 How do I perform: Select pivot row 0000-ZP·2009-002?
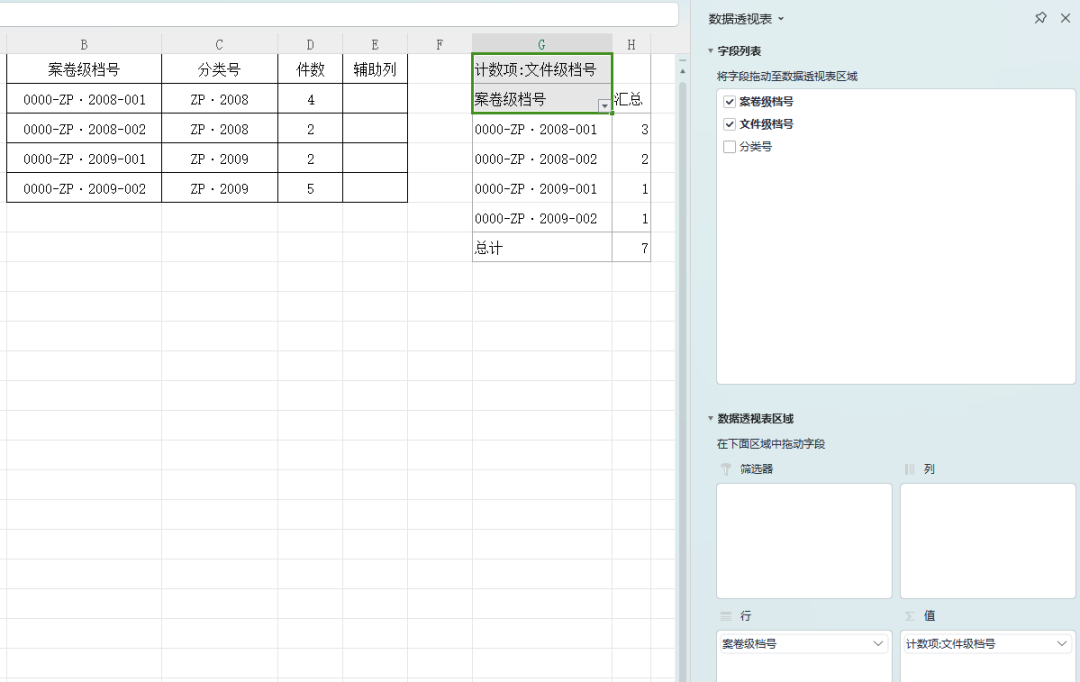[541, 218]
